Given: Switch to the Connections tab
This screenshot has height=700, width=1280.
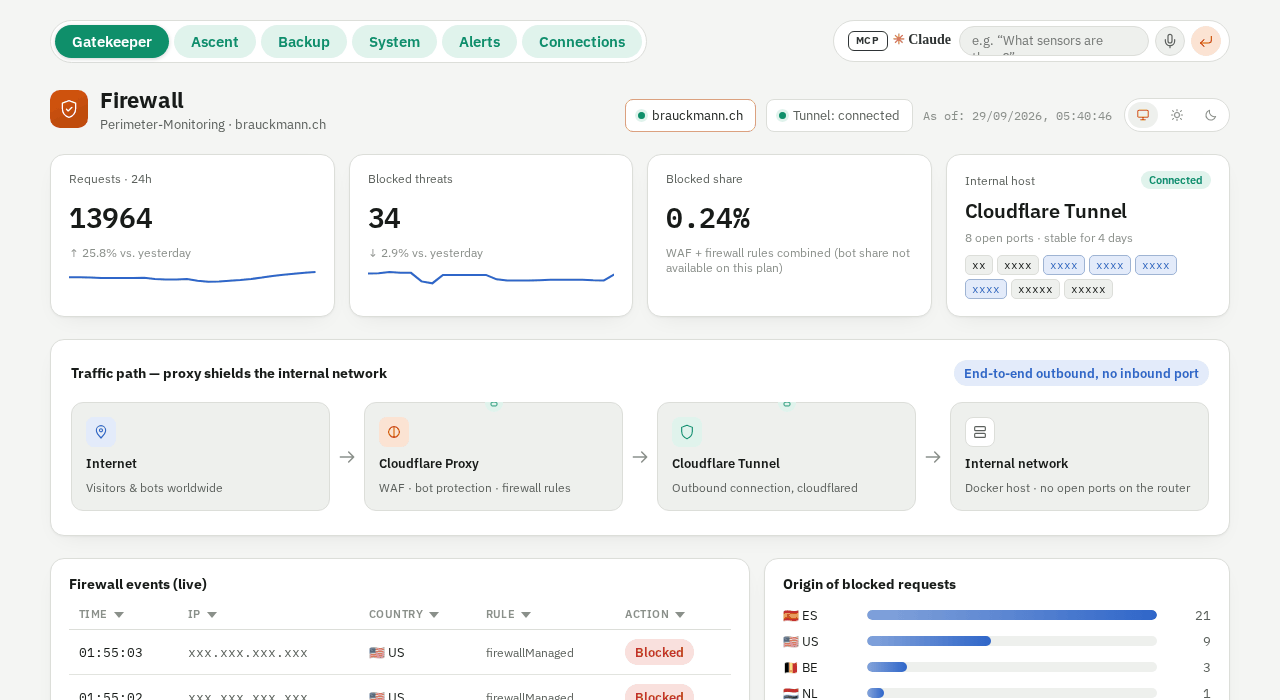Looking at the screenshot, I should click(582, 42).
